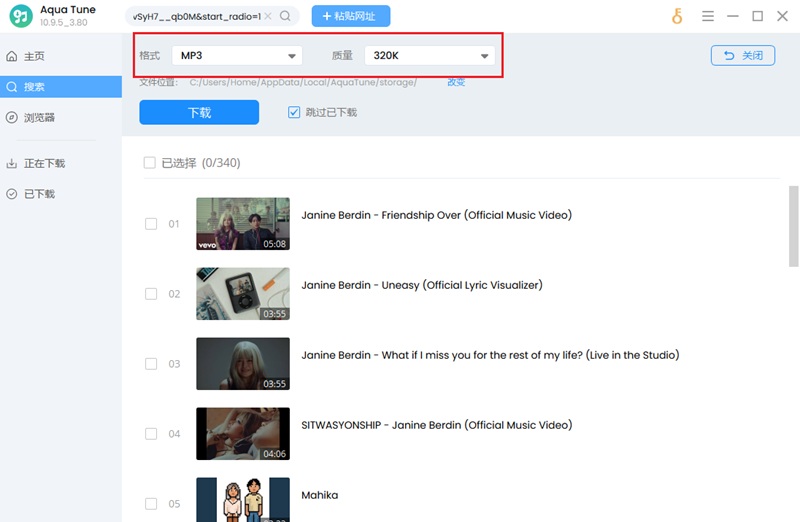Maximize the Aqua Tune window
800x522 pixels.
pos(758,16)
